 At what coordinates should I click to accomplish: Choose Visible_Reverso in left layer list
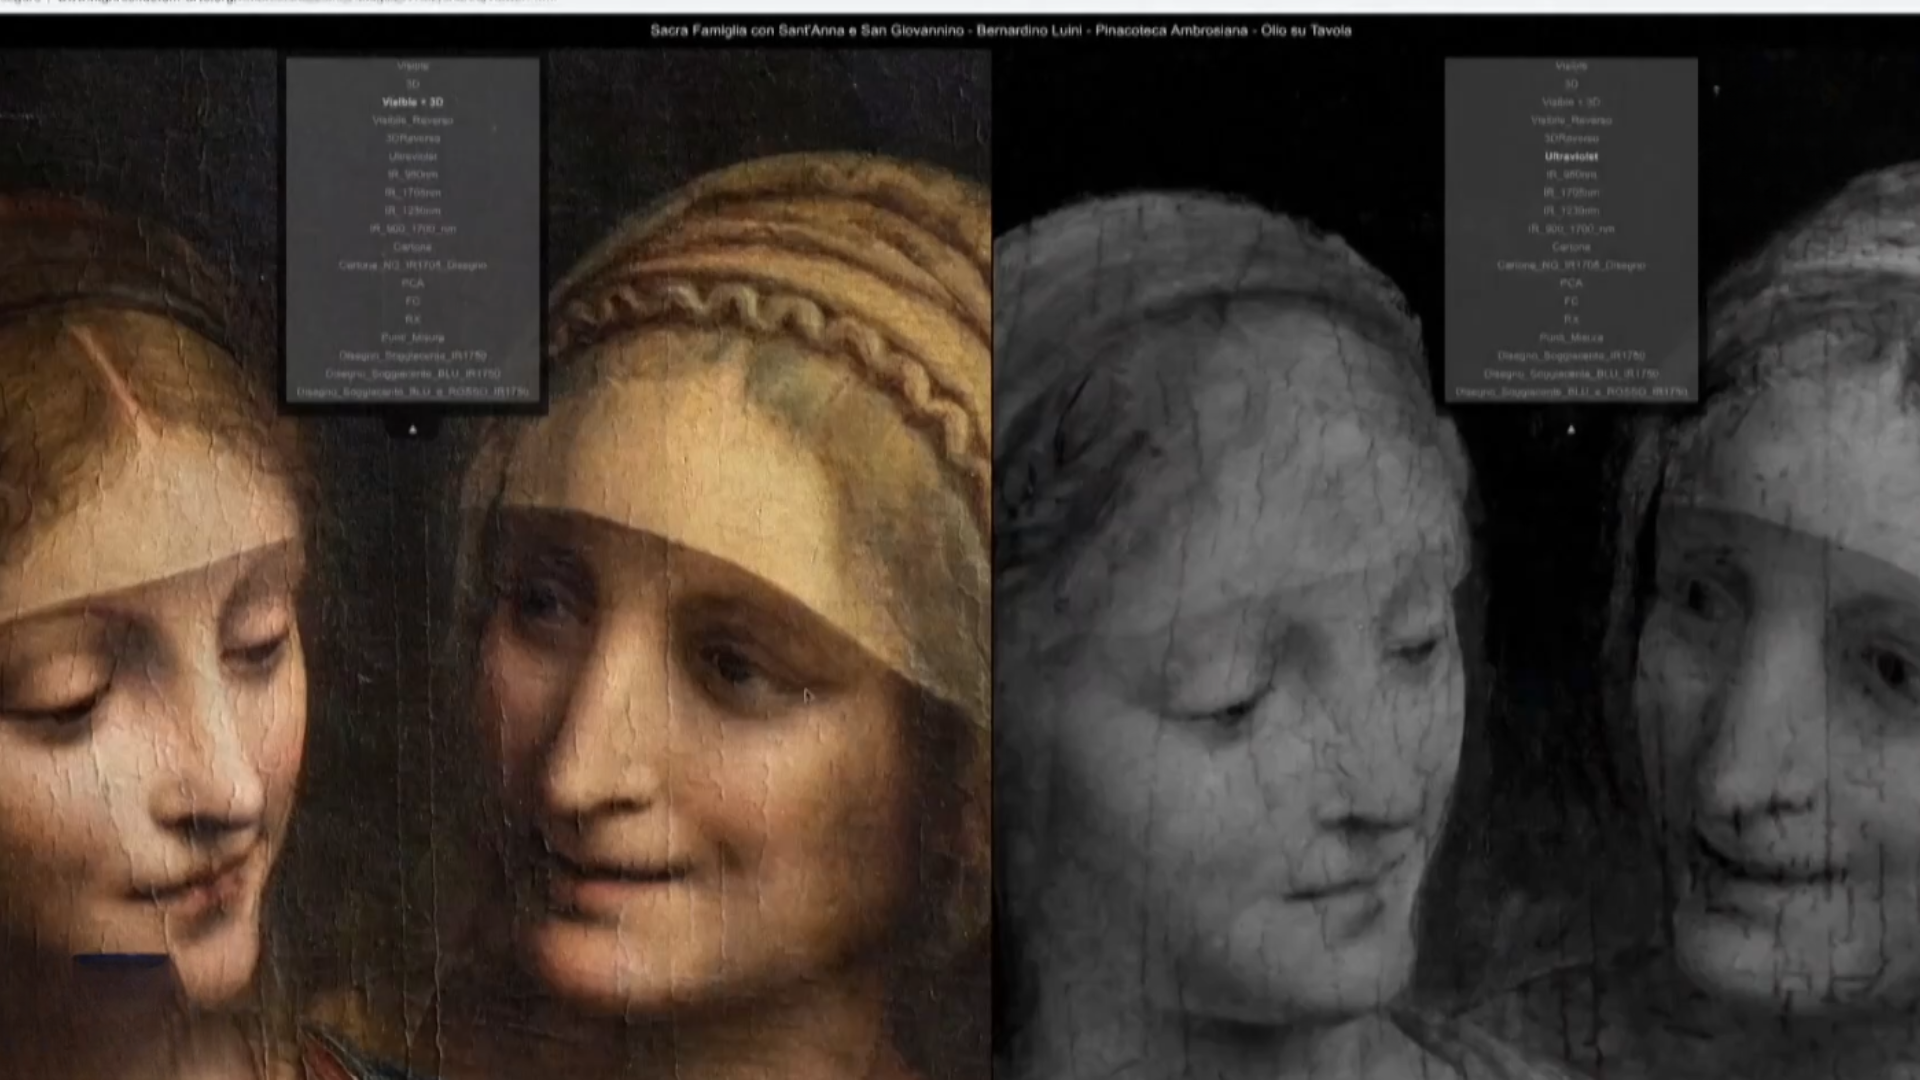tap(412, 120)
